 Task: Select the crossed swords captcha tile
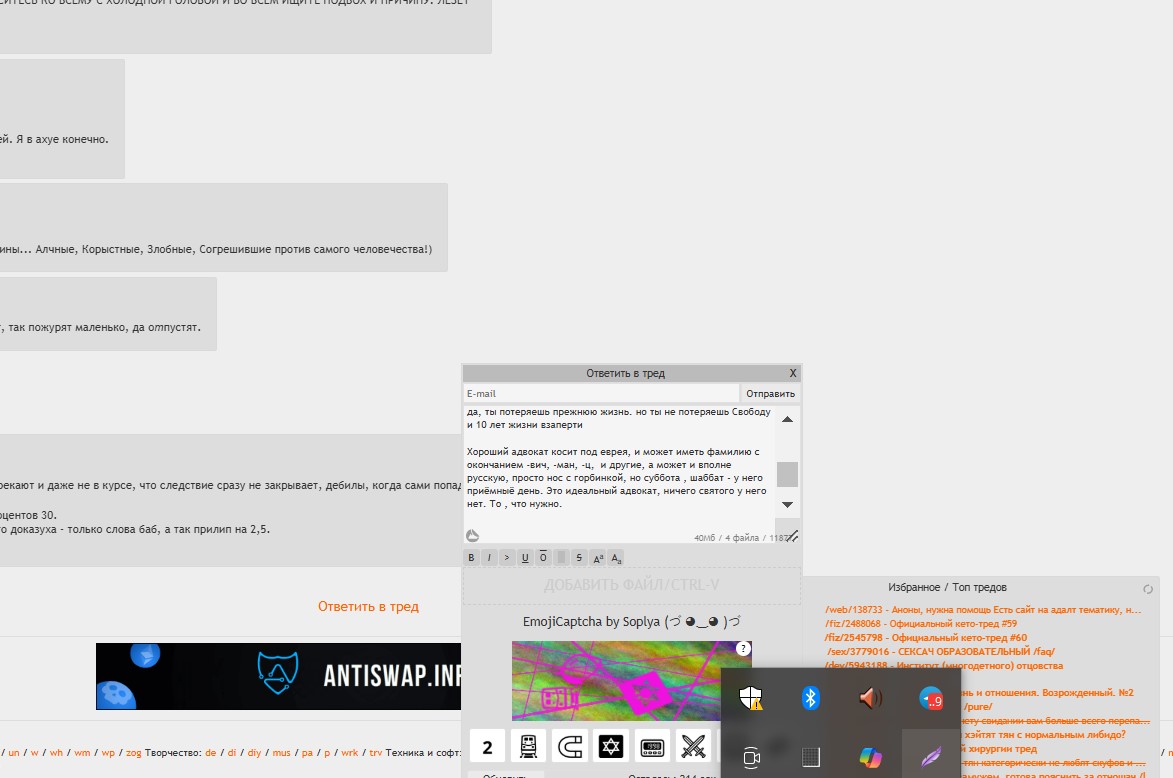693,747
